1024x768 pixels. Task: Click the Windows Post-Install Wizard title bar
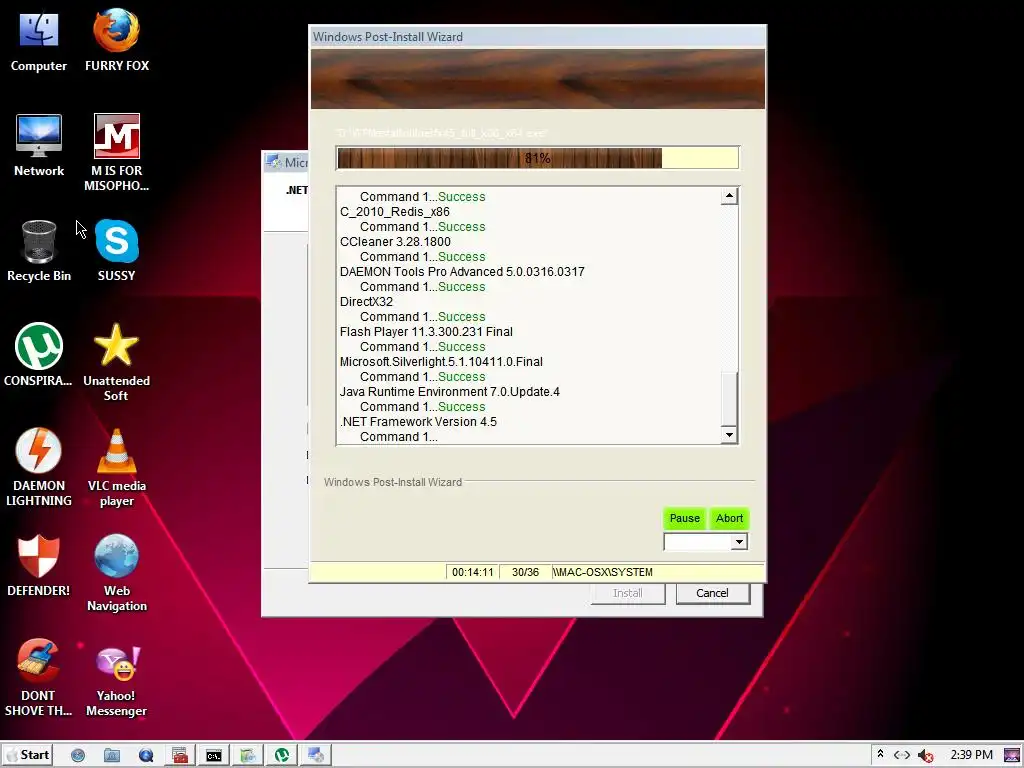pos(537,37)
